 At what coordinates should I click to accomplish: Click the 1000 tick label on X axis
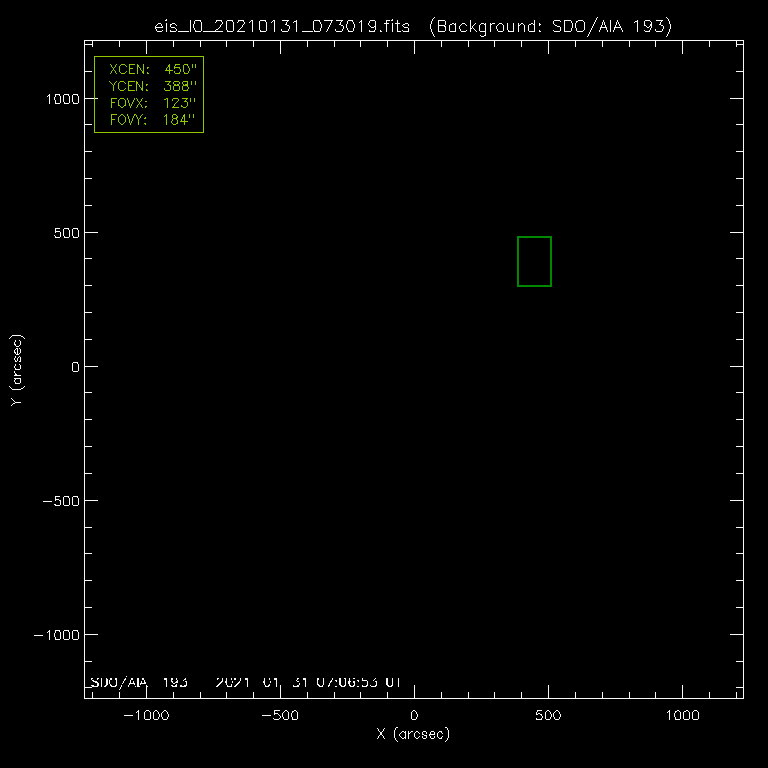(x=682, y=716)
